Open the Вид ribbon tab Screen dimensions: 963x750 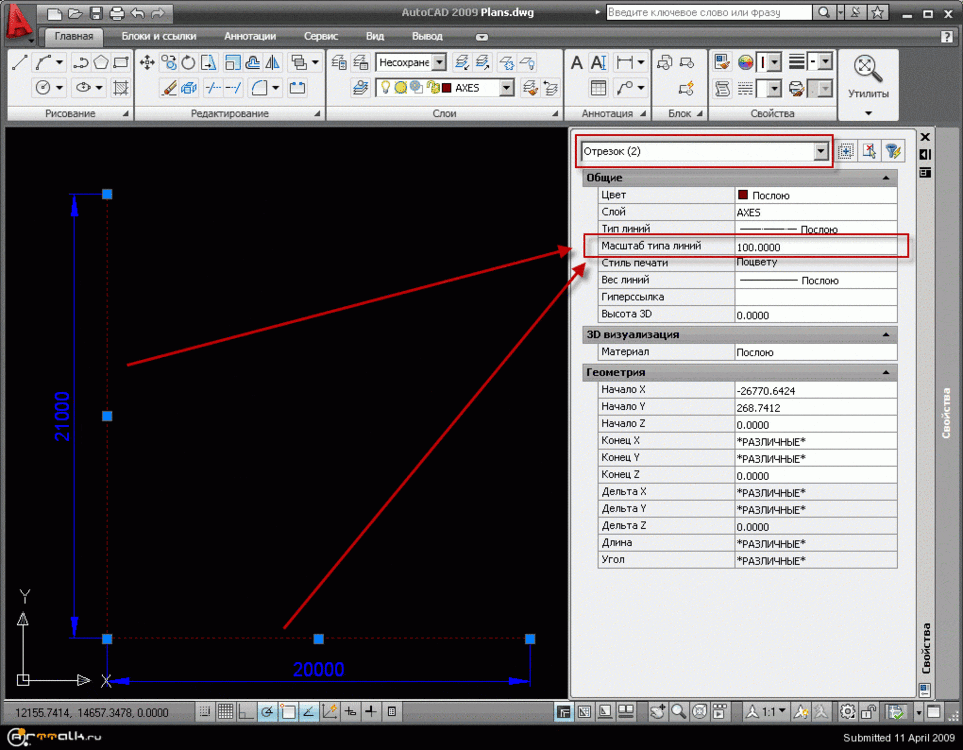375,36
